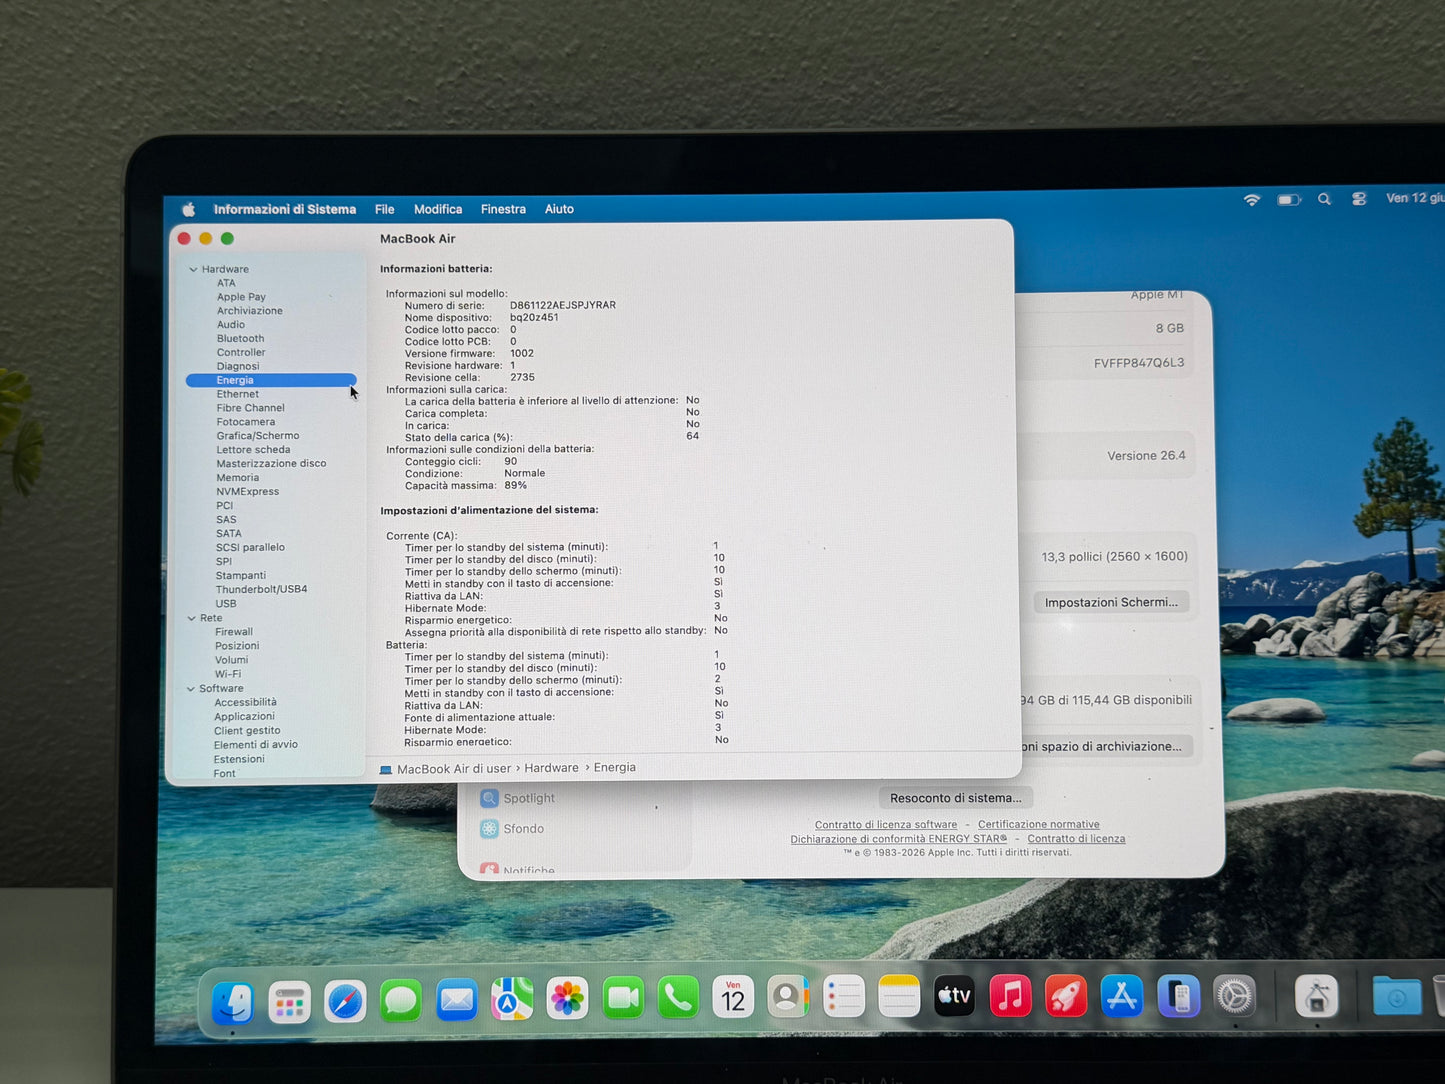Open the Mail app in the Dock
Viewport: 1445px width, 1084px height.
pyautogui.click(x=457, y=1000)
